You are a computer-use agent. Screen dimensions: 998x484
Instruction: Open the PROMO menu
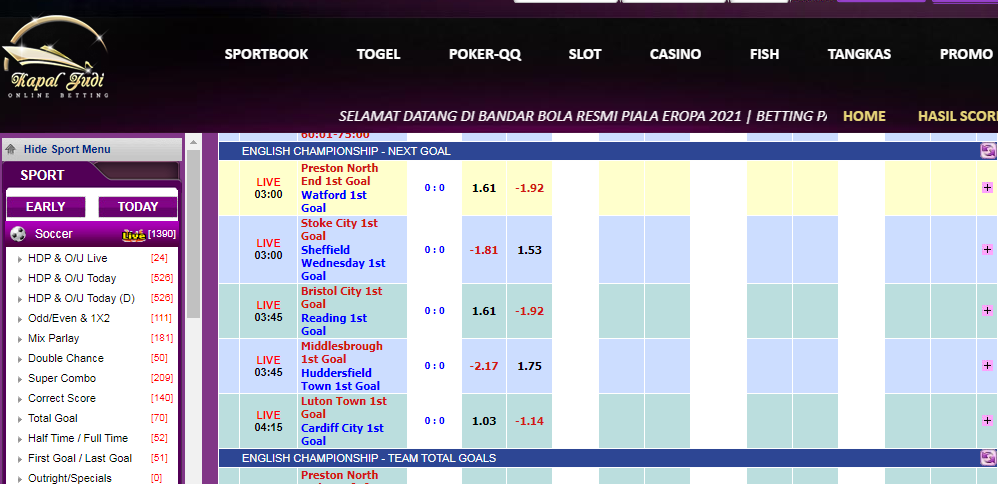click(966, 54)
